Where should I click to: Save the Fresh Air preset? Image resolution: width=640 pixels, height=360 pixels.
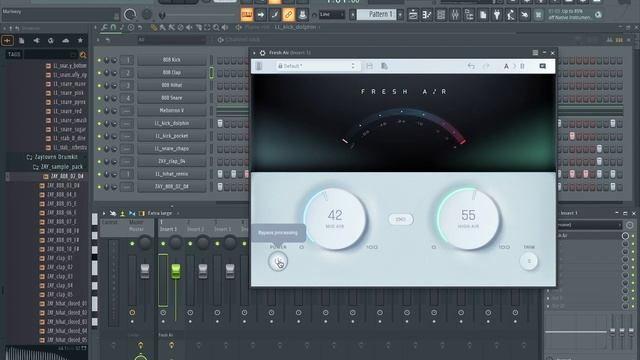[369, 66]
